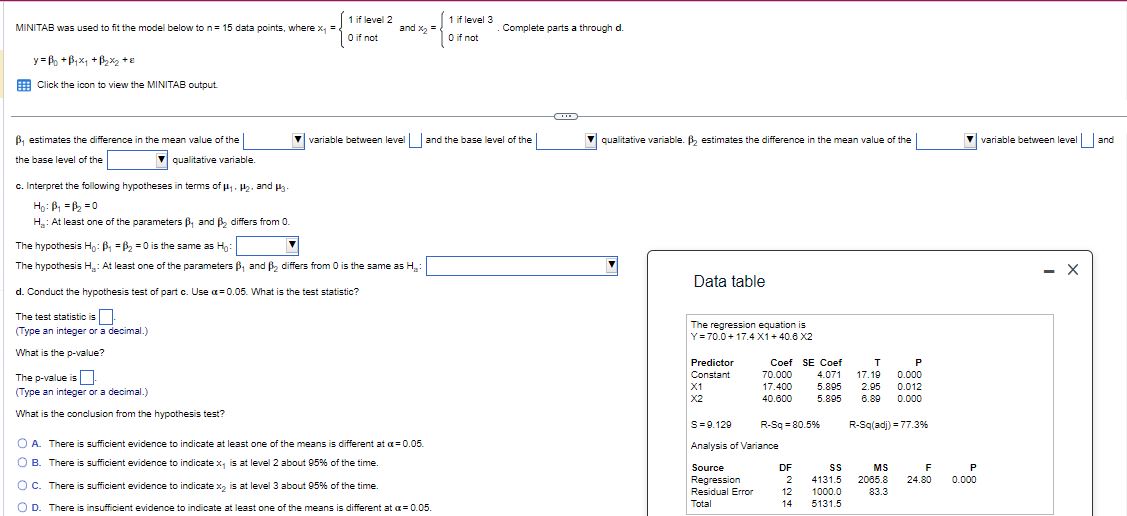Select option D insufficient evidence
Image resolution: width=1127 pixels, height=516 pixels.
(23, 508)
